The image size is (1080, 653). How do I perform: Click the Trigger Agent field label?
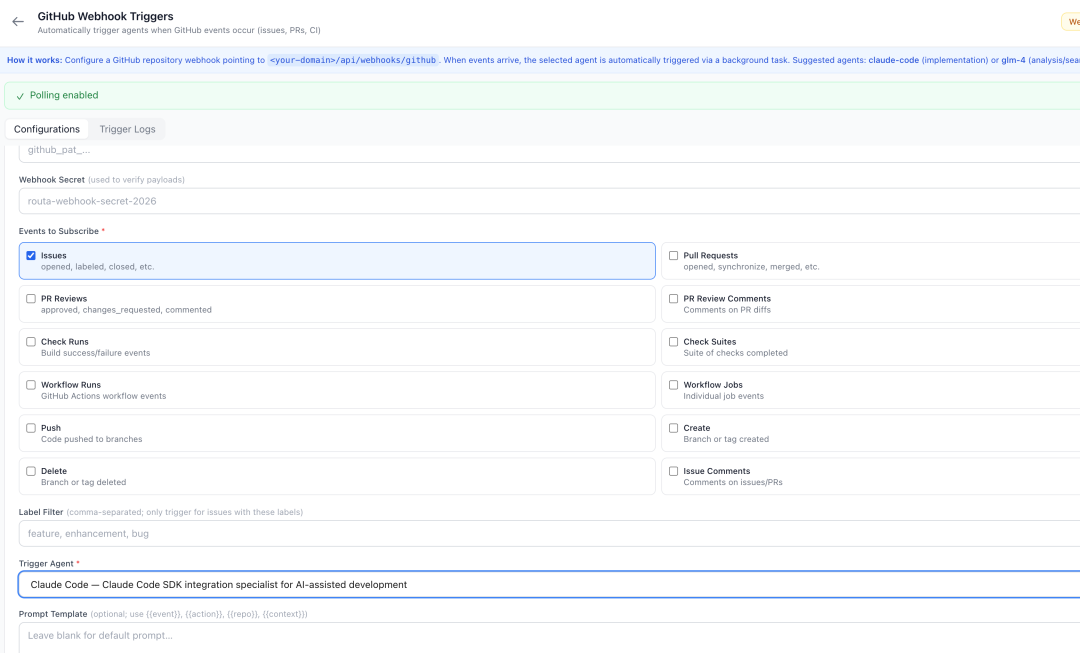46,563
